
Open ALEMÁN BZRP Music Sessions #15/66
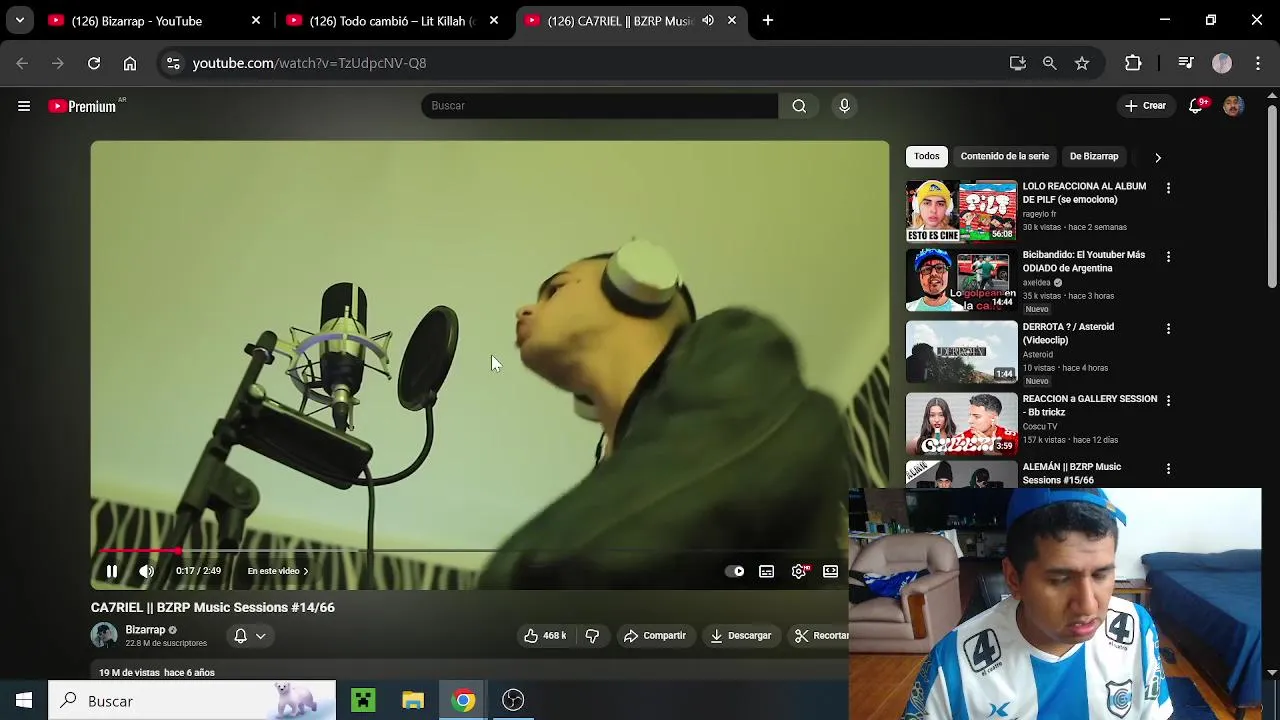click(1071, 473)
